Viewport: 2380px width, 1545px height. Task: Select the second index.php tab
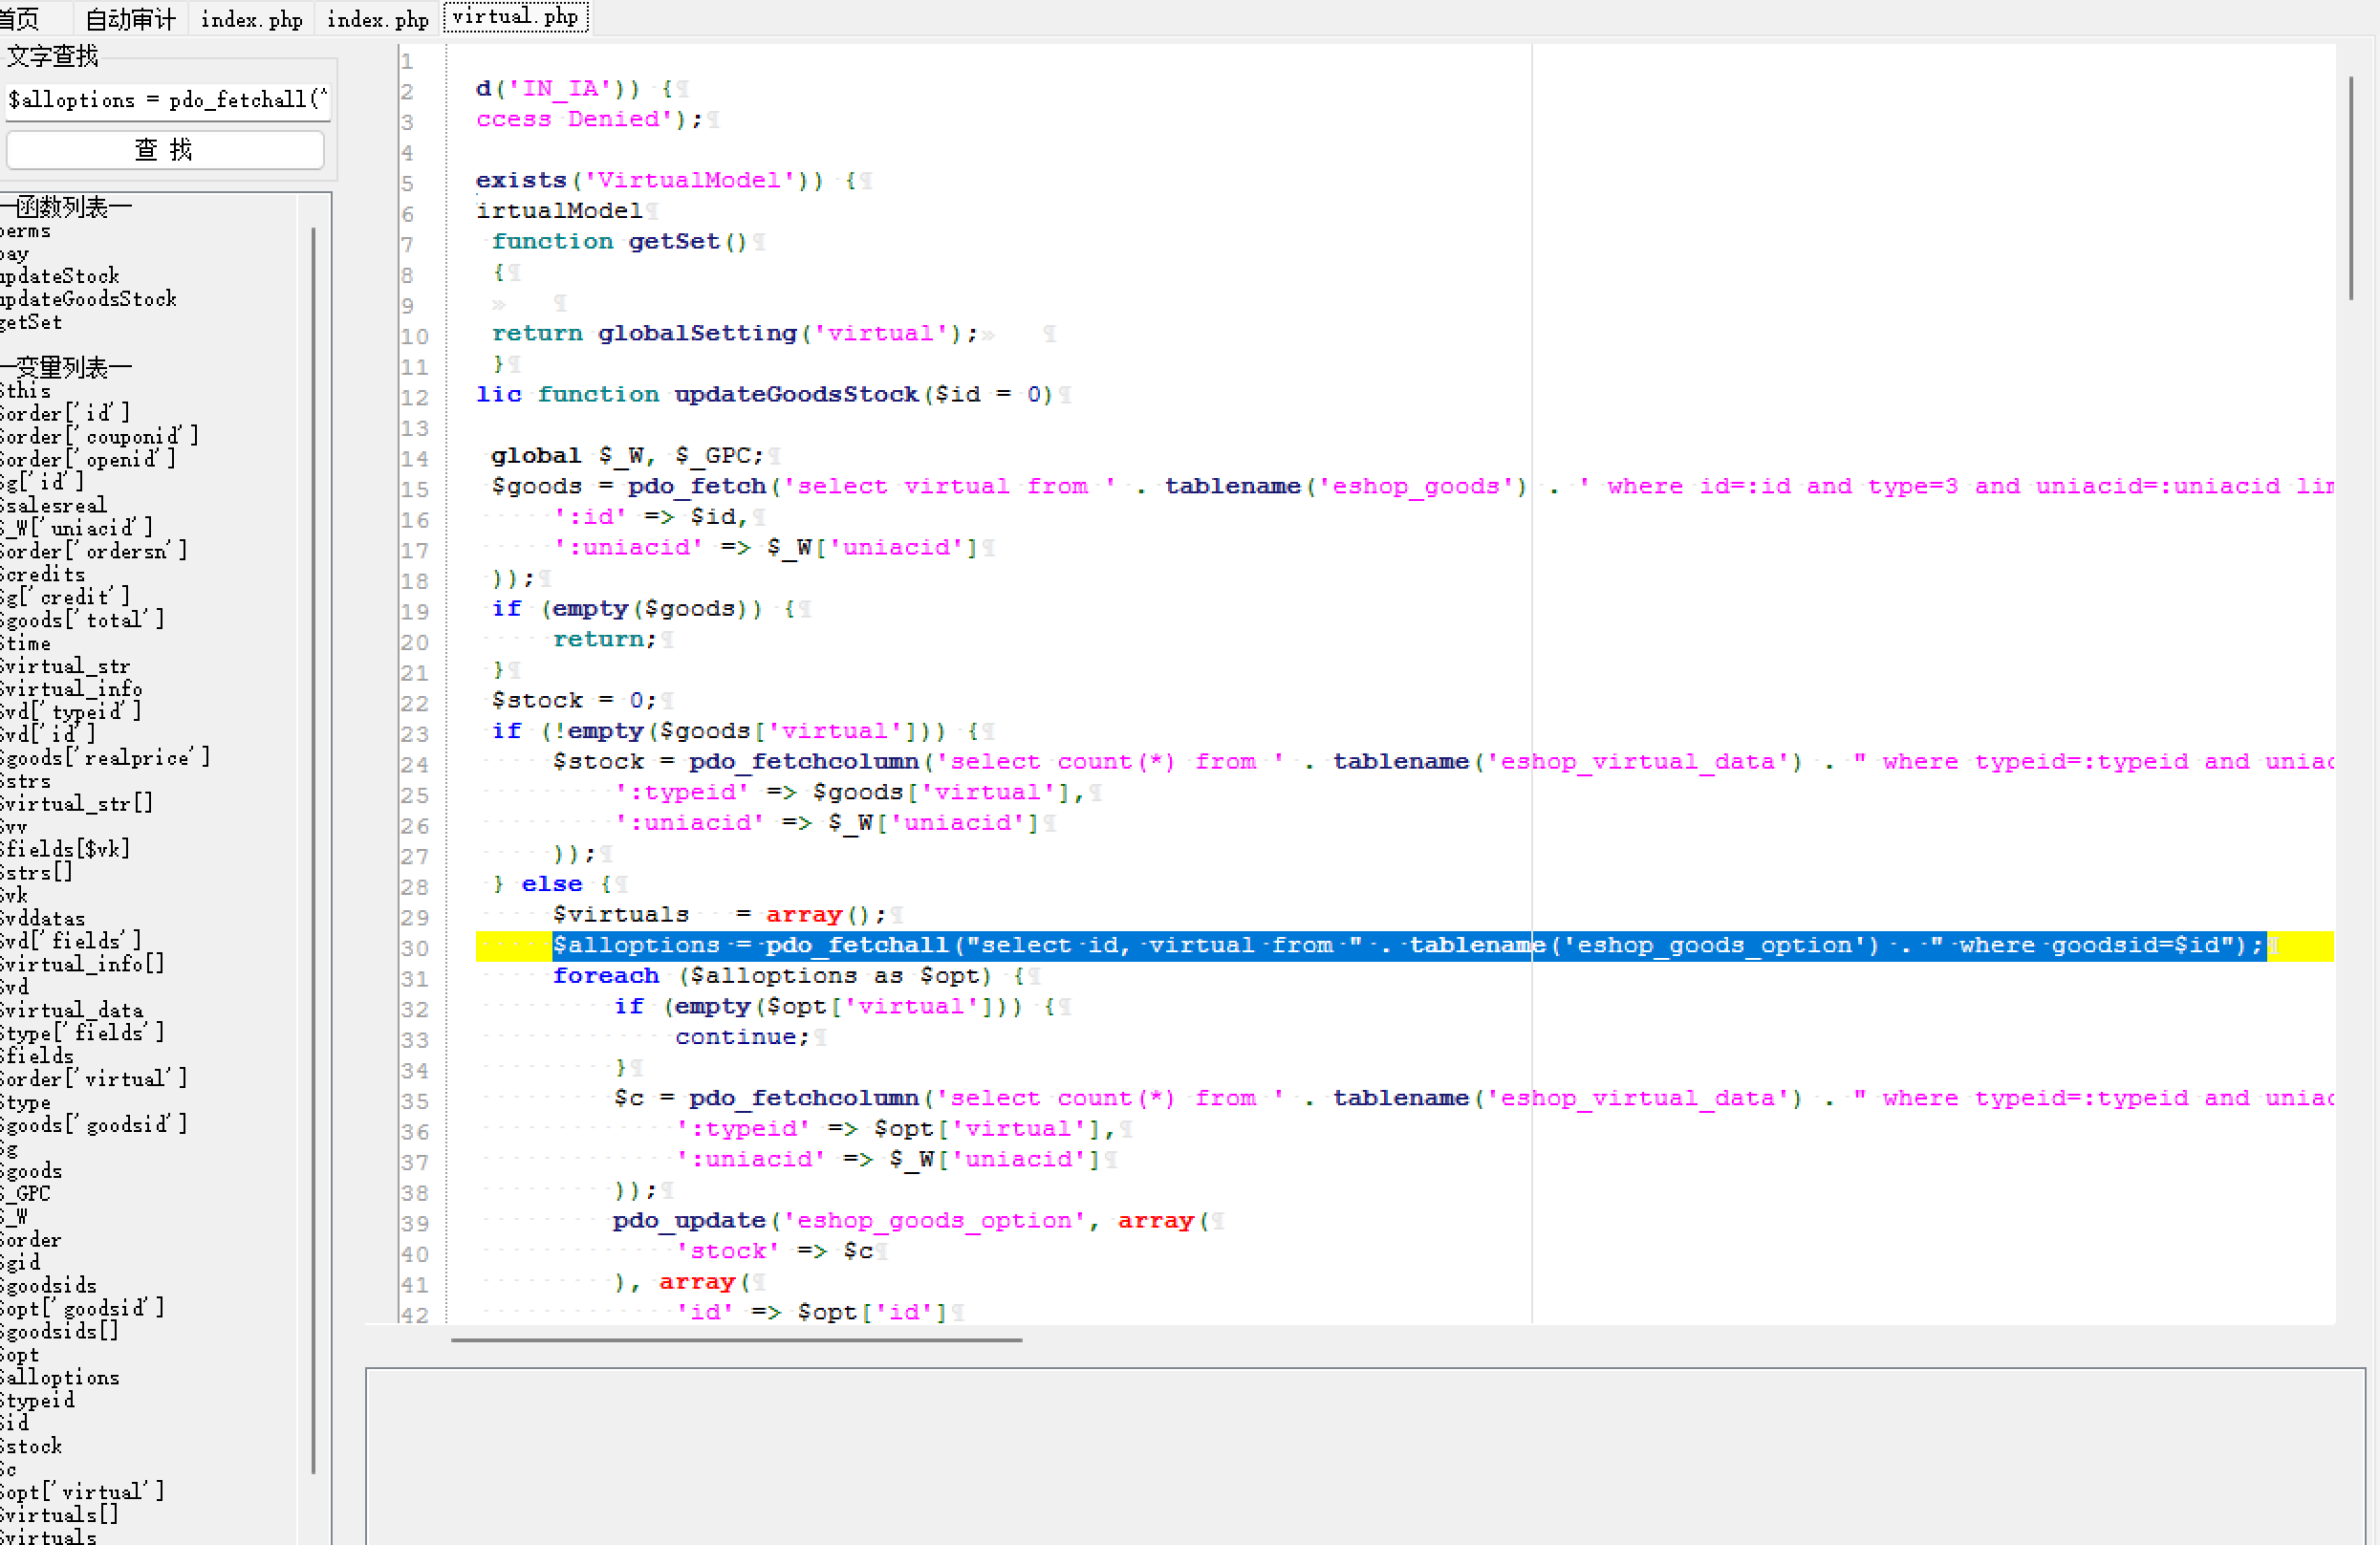coord(377,18)
